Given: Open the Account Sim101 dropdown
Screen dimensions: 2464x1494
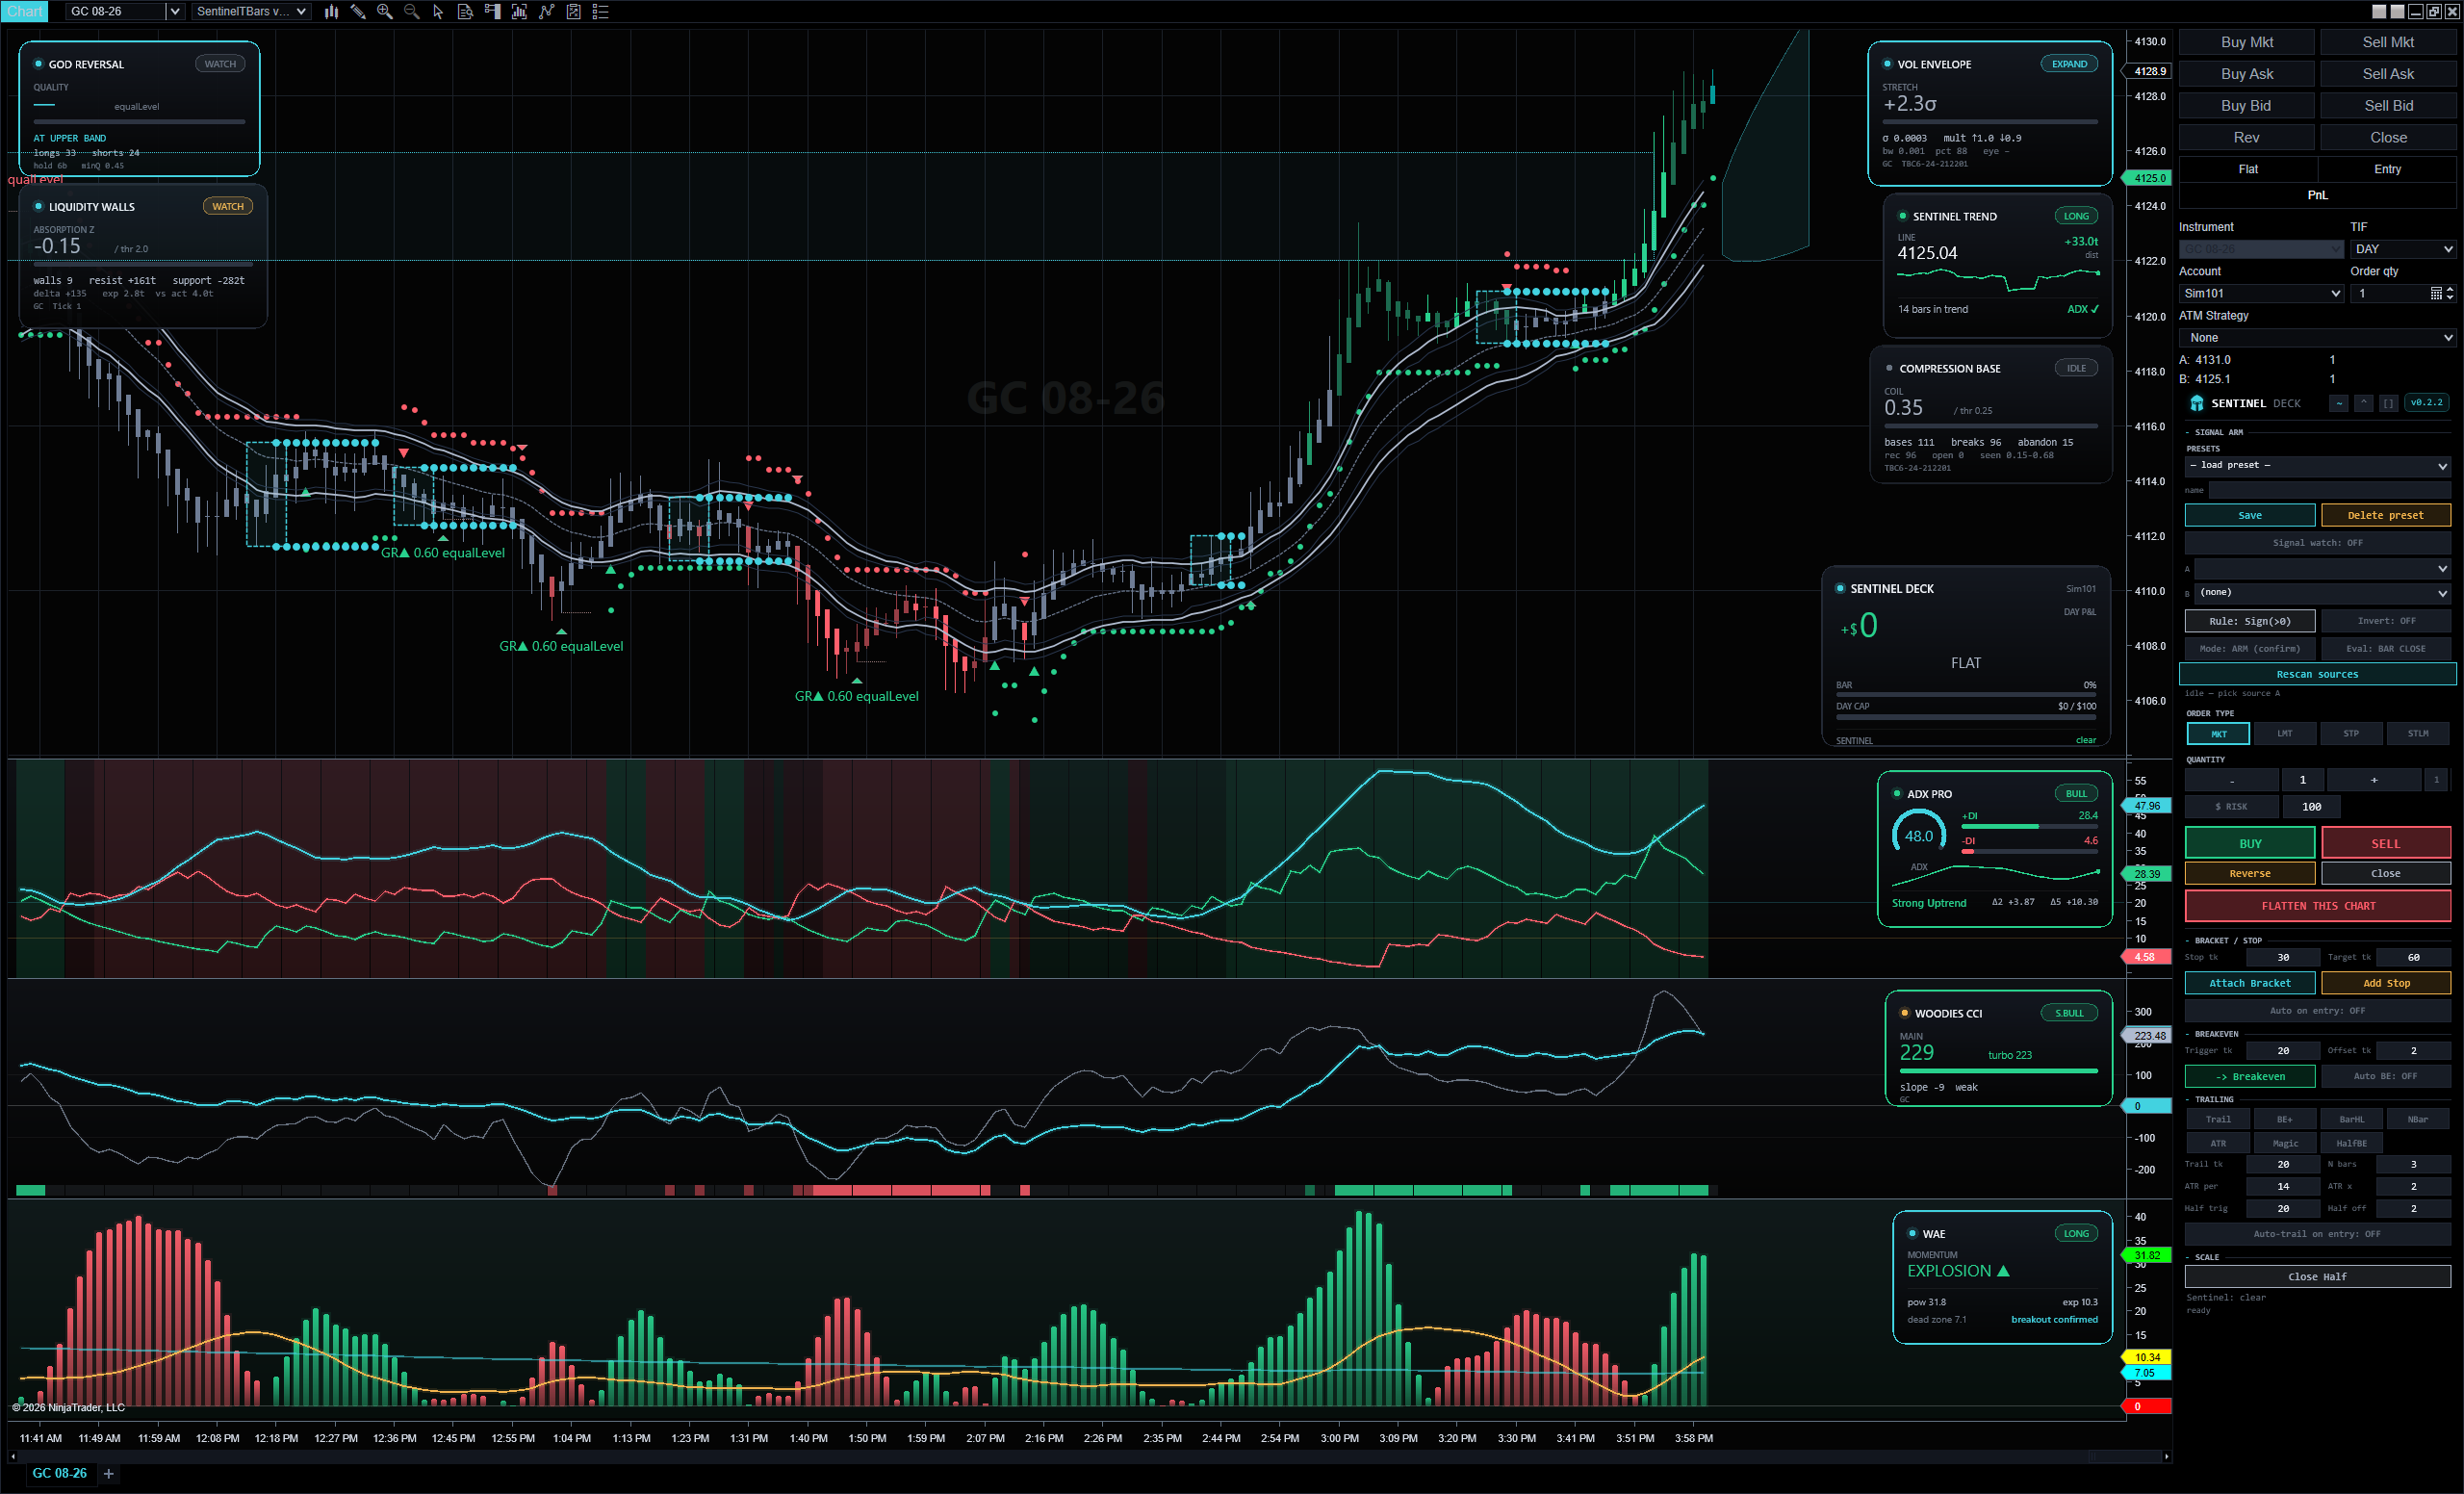Looking at the screenshot, I should (2260, 293).
